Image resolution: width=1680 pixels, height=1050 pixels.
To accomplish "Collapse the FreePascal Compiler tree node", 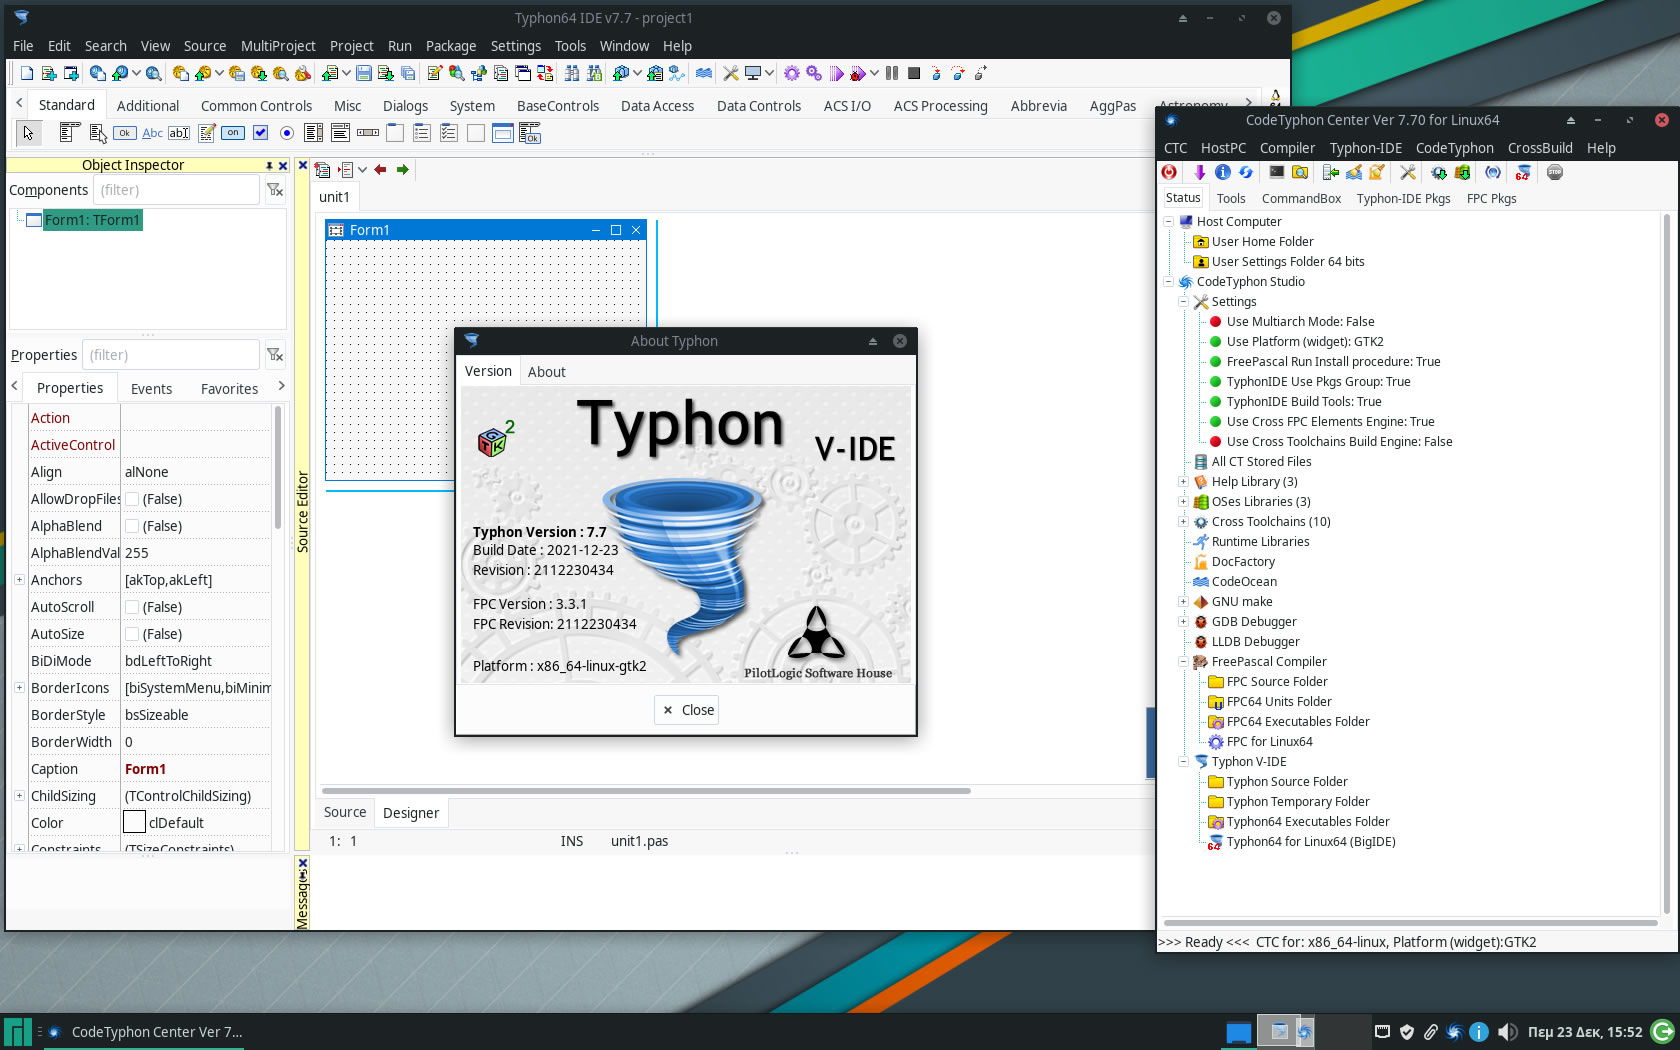I will click(1183, 662).
